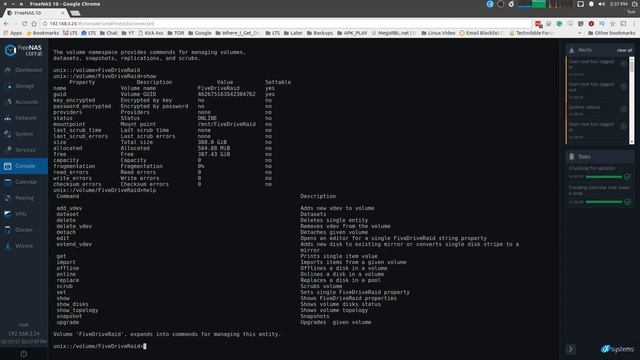
Task: Click the Console sidebar icon
Action: pyautogui.click(x=8, y=166)
